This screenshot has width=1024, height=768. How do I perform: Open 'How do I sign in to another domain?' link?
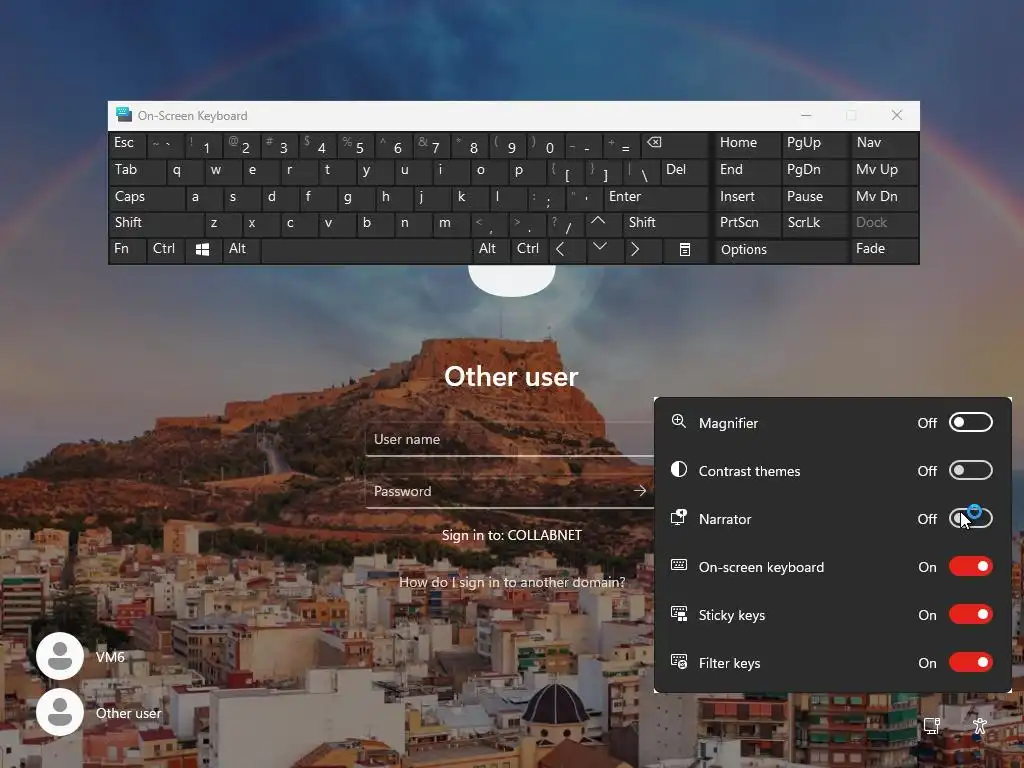coord(512,582)
